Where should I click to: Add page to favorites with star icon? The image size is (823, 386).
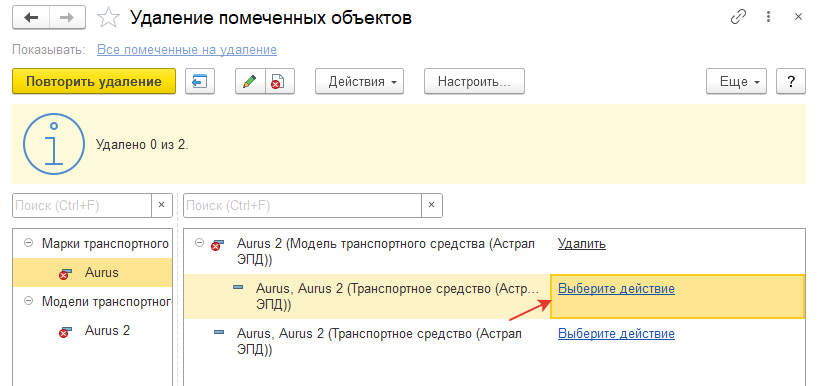(x=109, y=18)
